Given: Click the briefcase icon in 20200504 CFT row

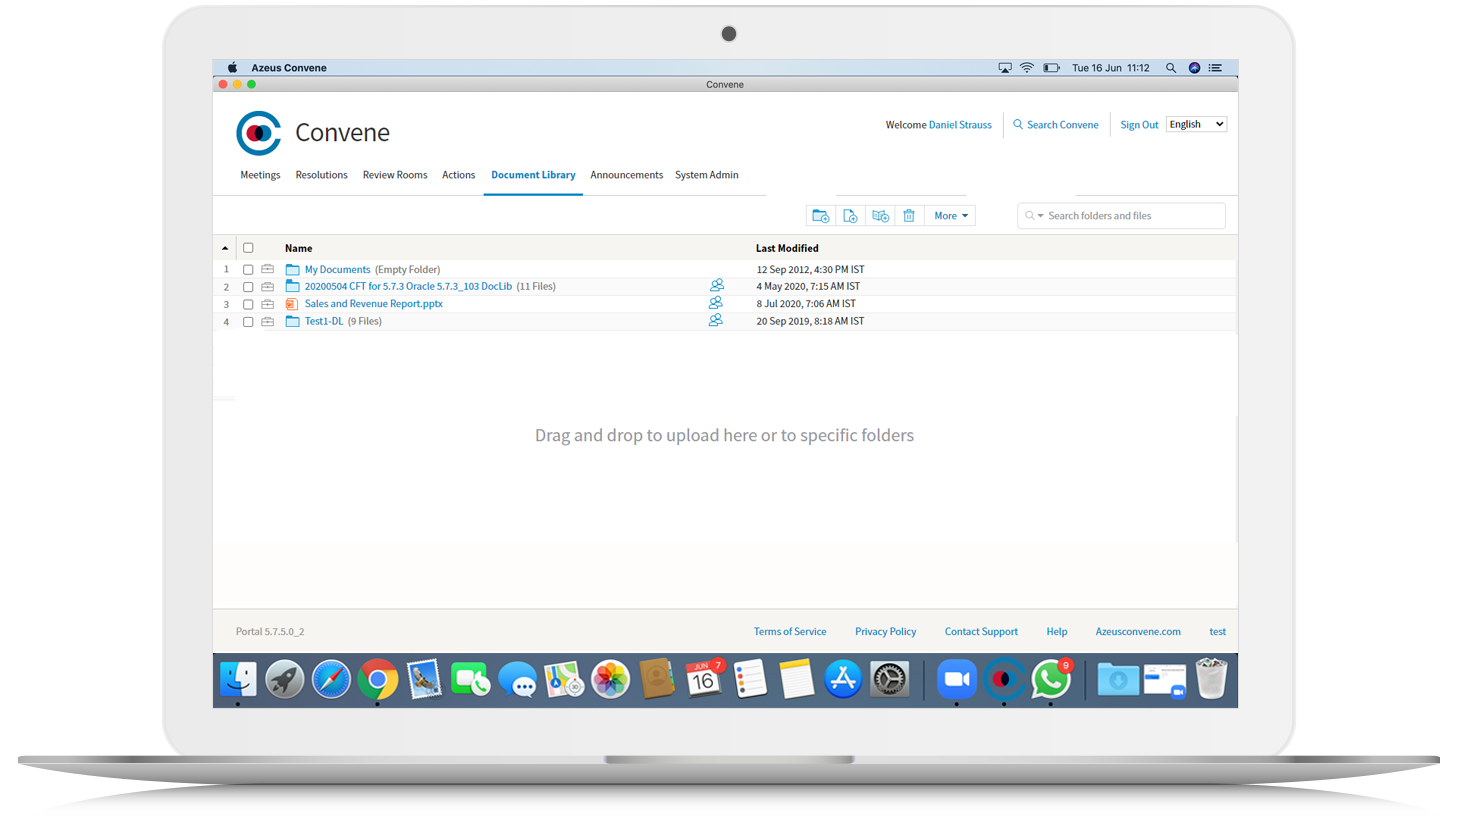Looking at the screenshot, I should [x=268, y=286].
